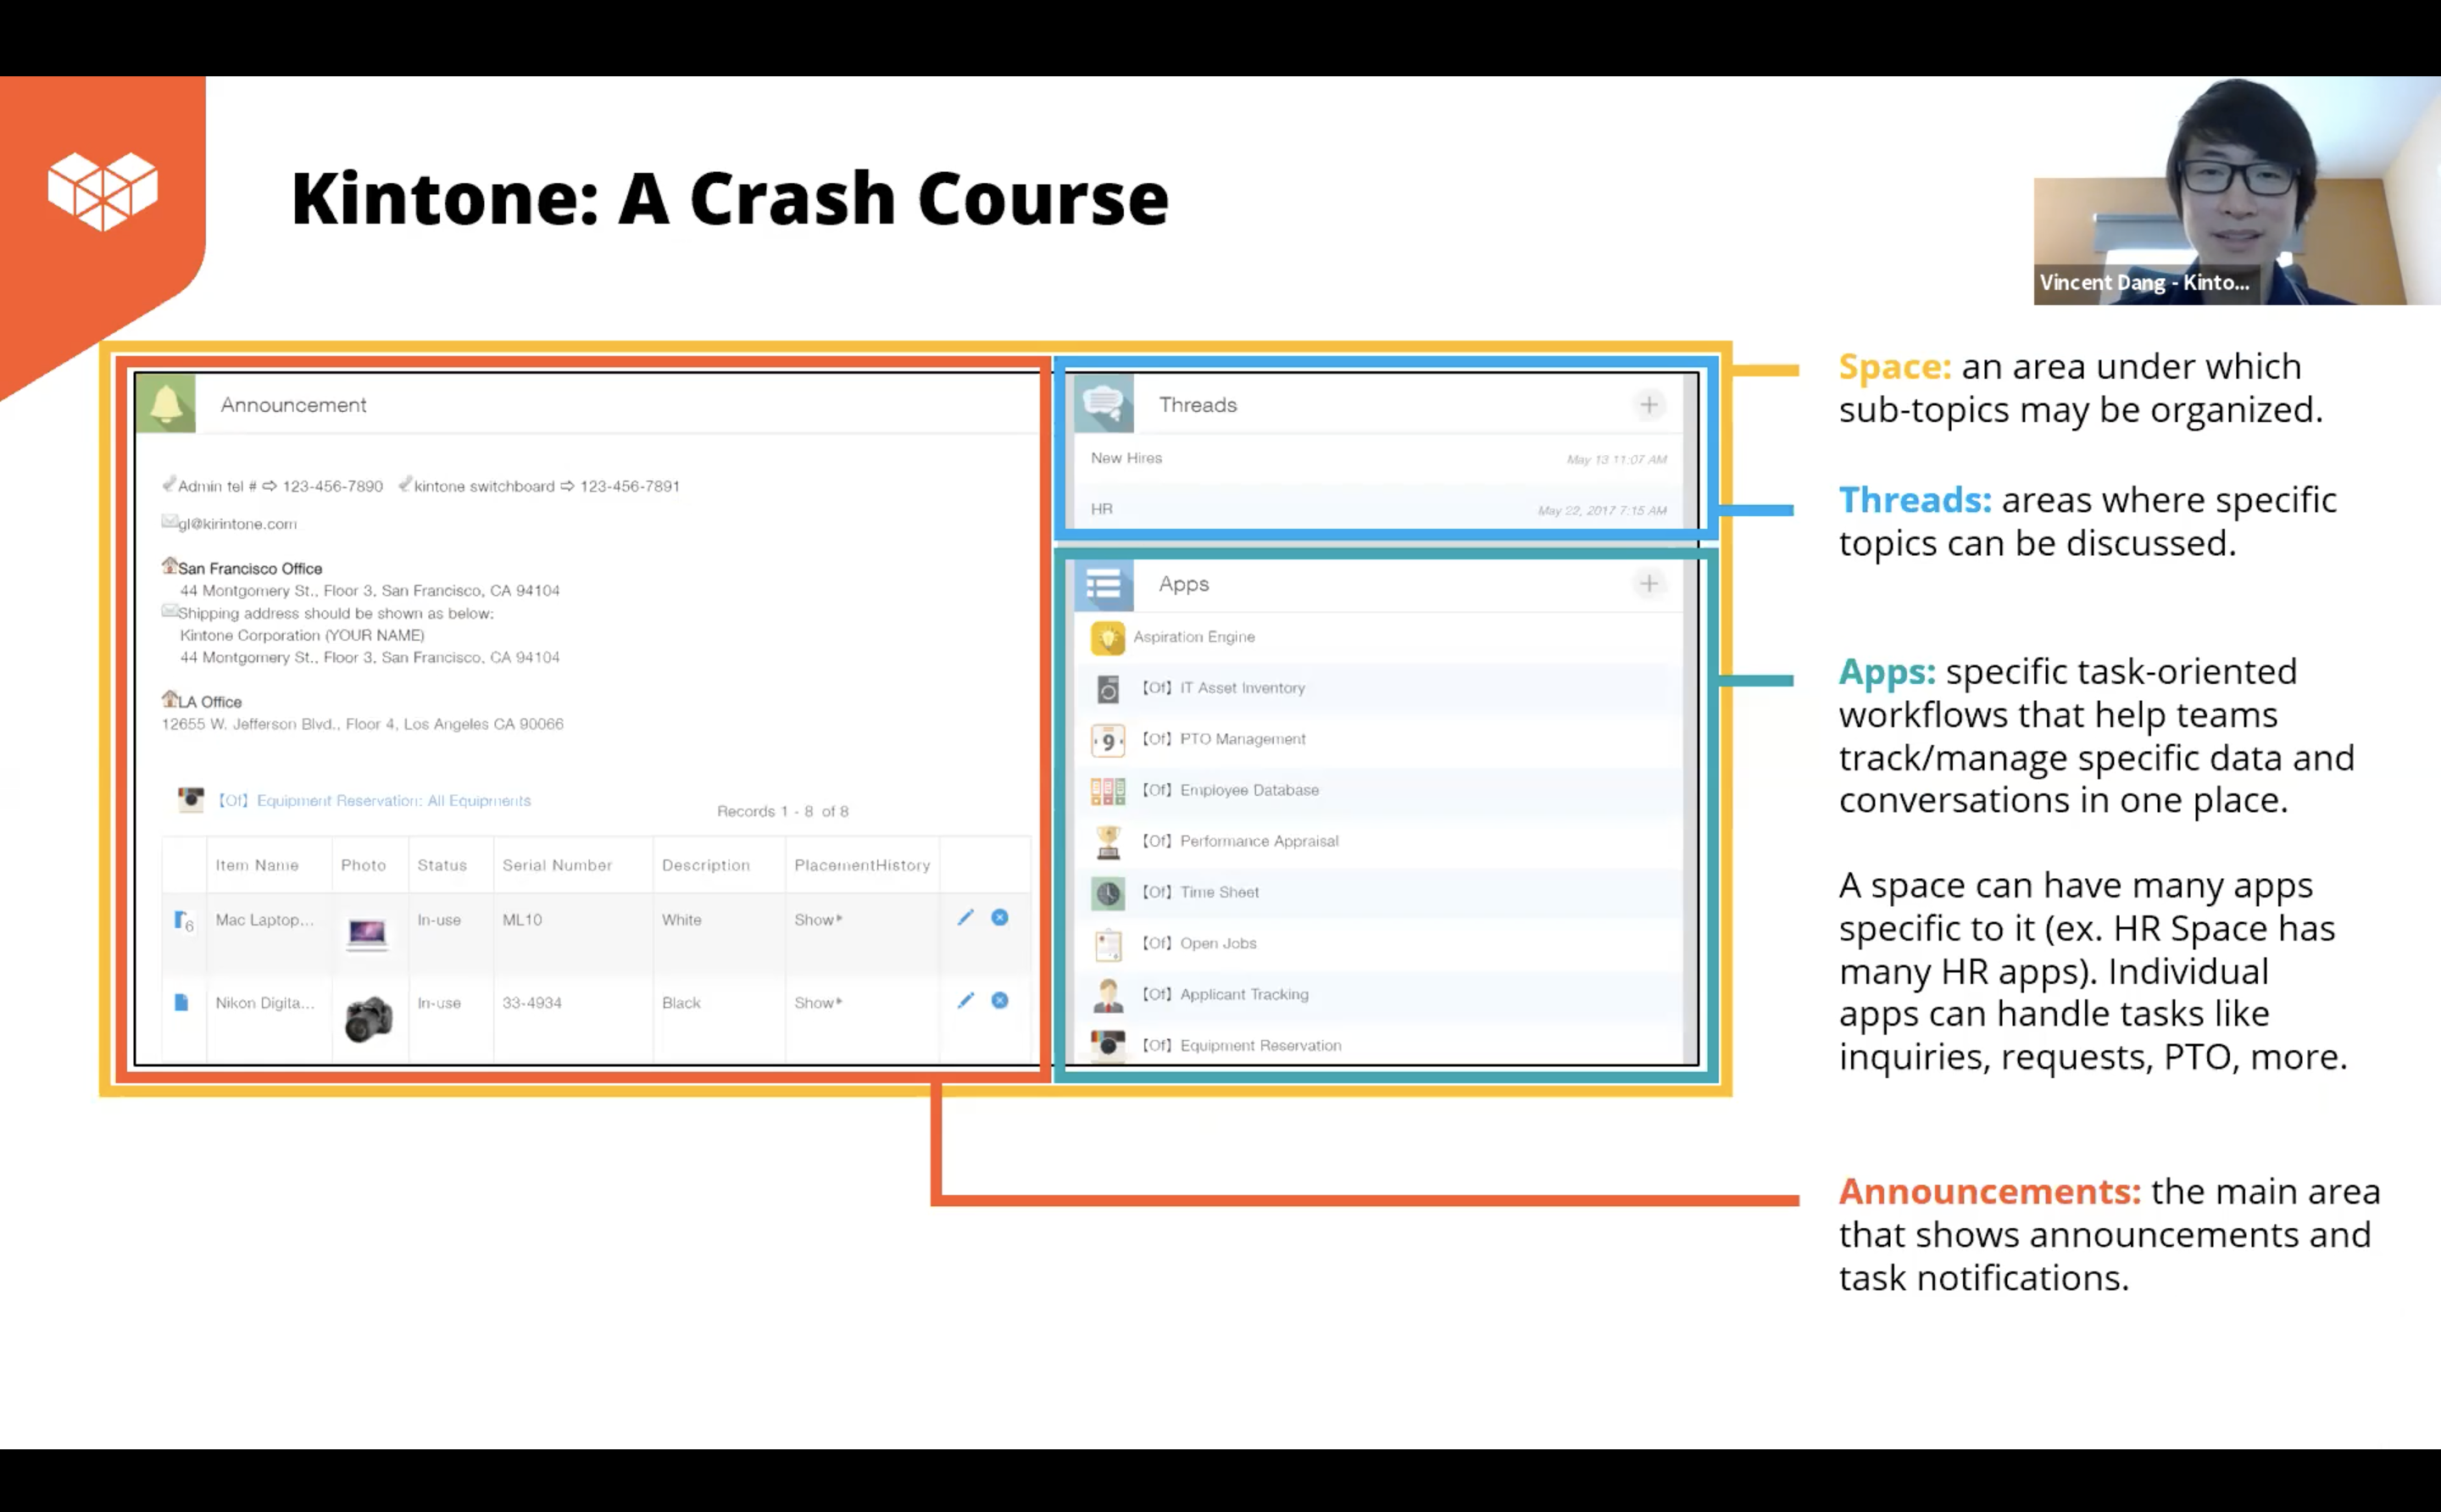Go to the Open Jobs app

point(1199,943)
